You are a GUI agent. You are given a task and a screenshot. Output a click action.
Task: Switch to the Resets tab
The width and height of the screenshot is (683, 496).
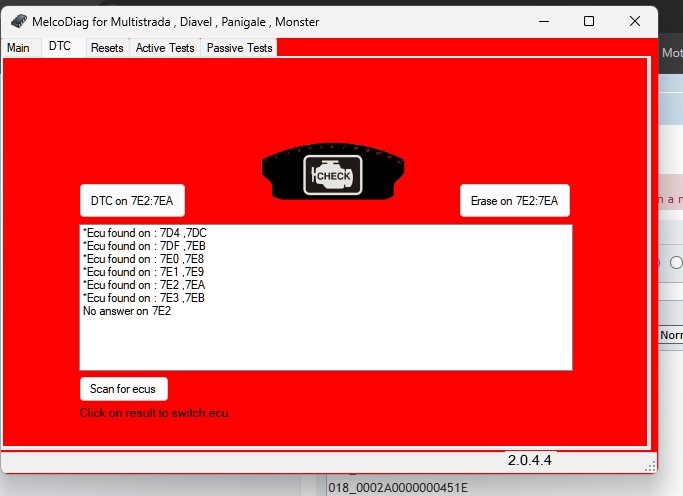point(107,47)
